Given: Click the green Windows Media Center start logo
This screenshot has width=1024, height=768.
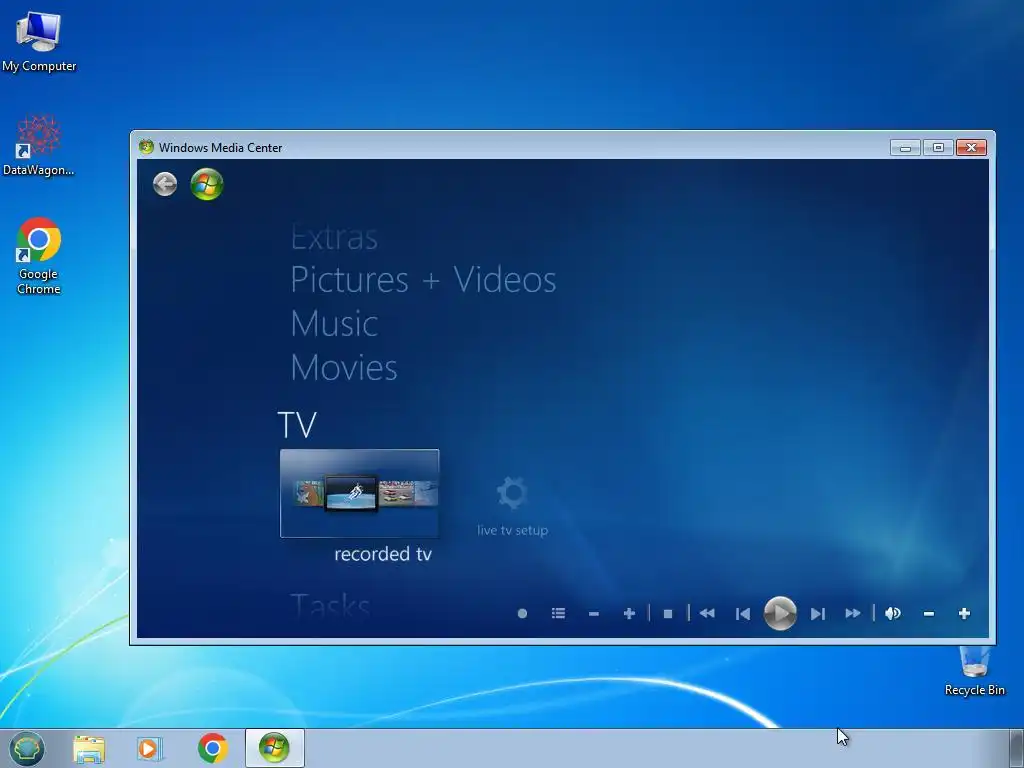Looking at the screenshot, I should (x=207, y=184).
